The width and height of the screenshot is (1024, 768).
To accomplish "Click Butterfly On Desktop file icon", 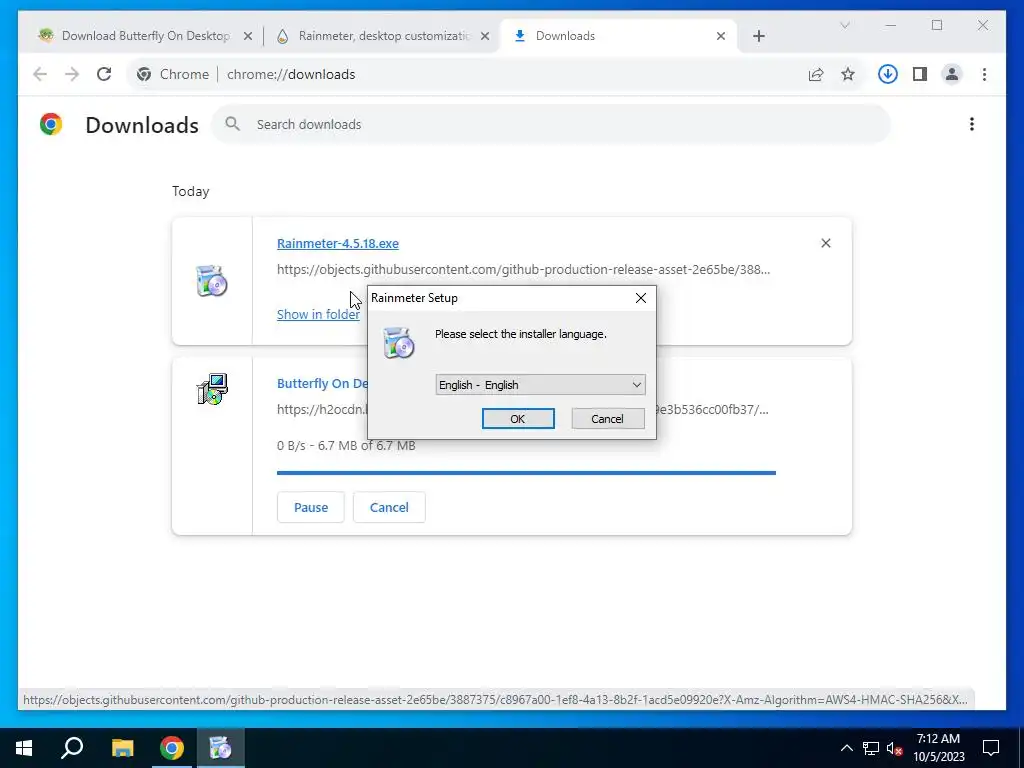I will click(x=212, y=389).
